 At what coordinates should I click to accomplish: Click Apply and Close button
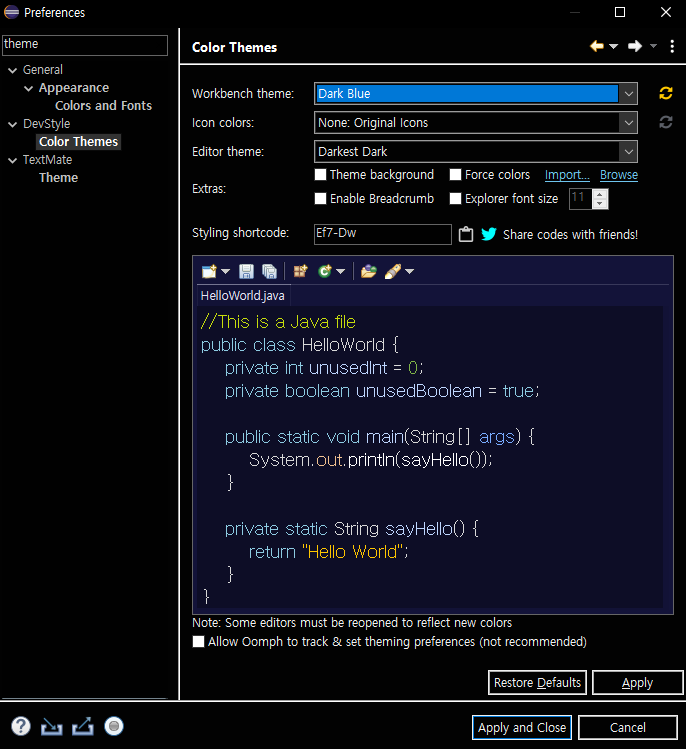pyautogui.click(x=522, y=727)
